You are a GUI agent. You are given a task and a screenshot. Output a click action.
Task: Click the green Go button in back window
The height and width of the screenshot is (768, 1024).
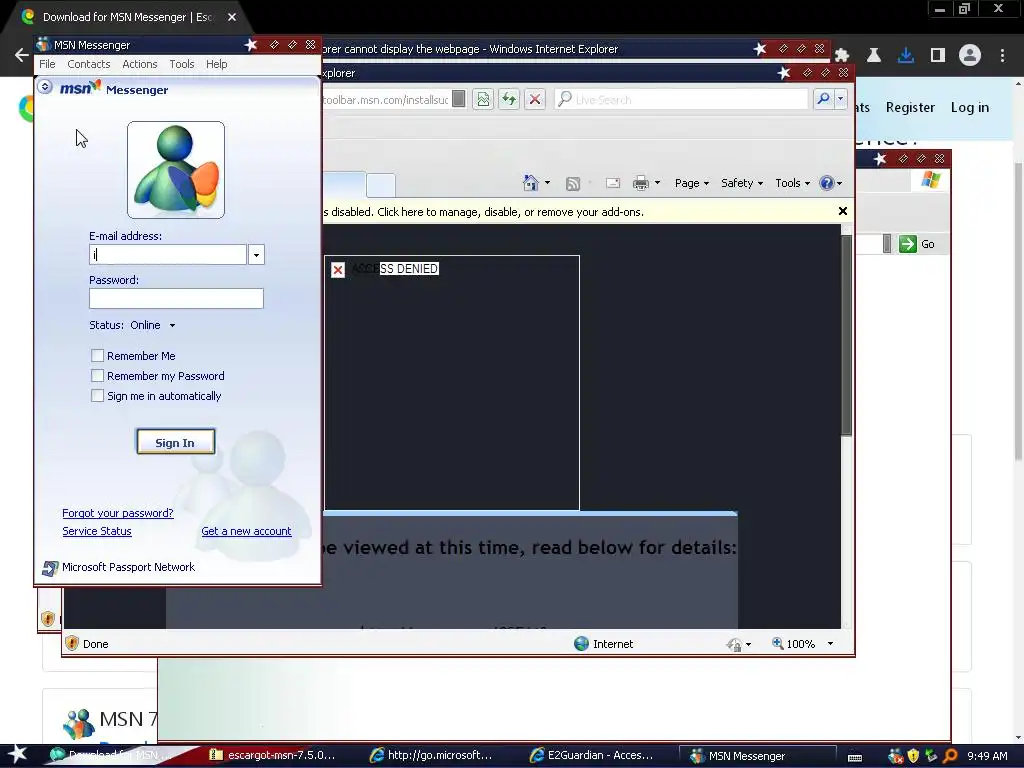pyautogui.click(x=917, y=244)
